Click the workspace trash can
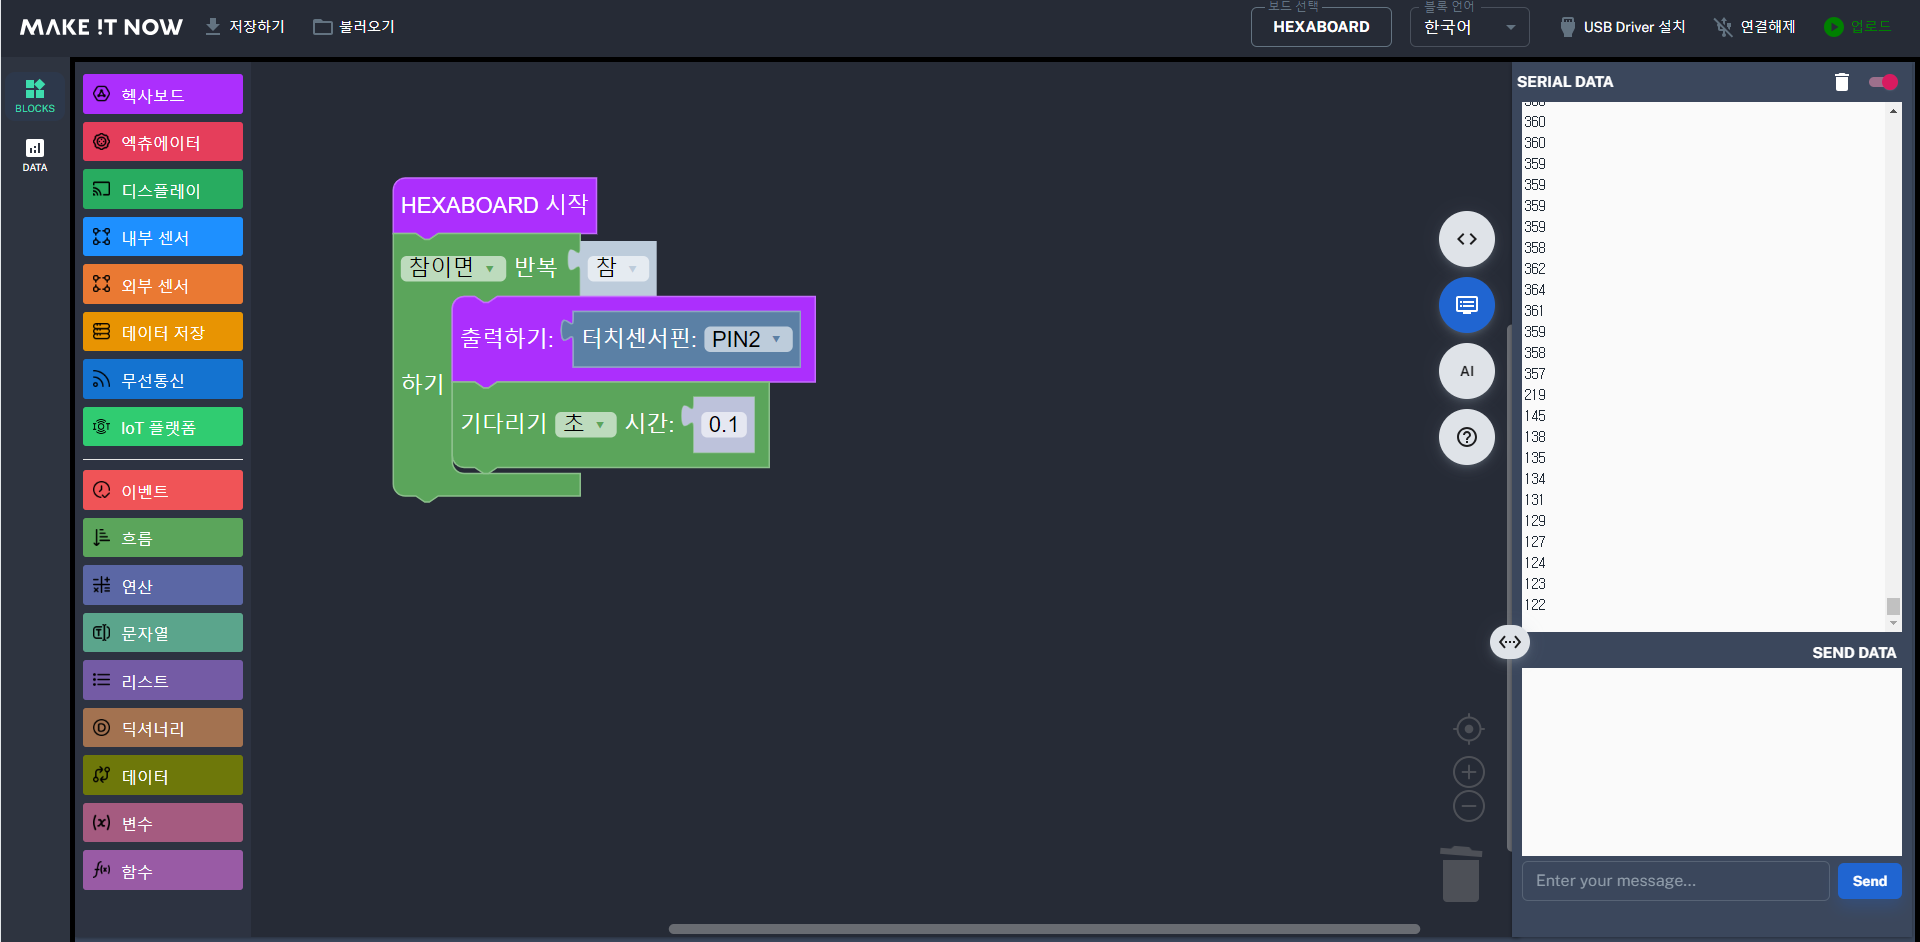Viewport: 1920px width, 942px height. click(1461, 874)
